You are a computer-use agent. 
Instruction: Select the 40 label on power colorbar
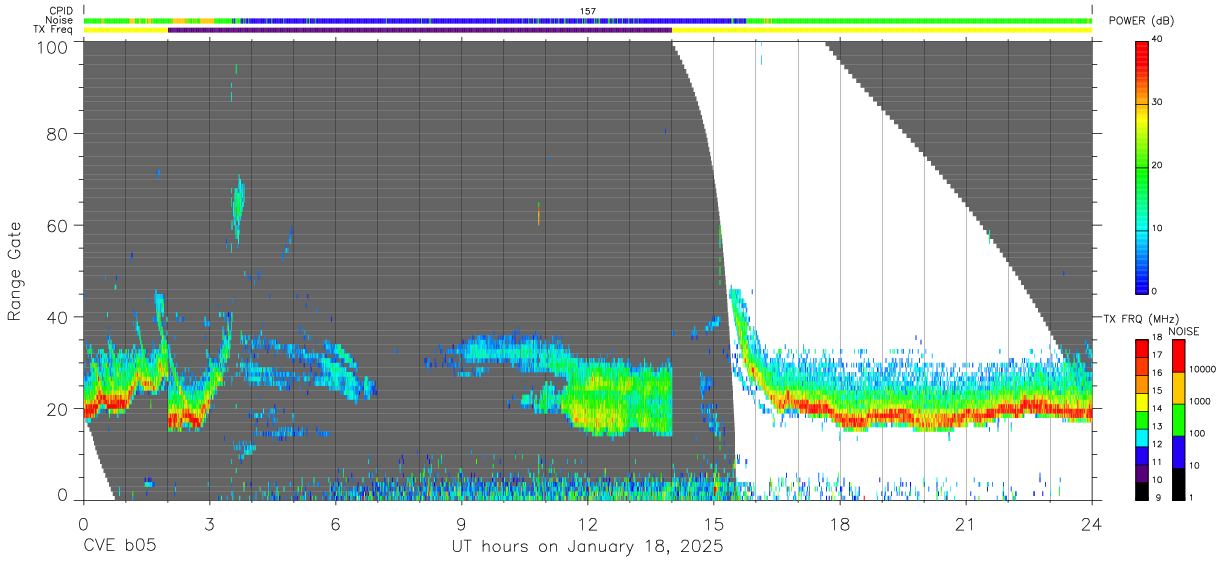1157,39
